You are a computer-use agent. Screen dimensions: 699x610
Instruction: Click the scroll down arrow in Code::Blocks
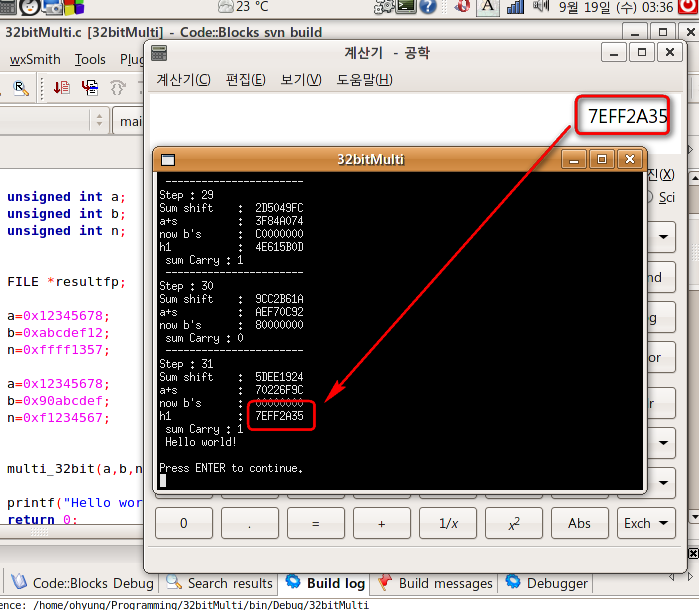(x=694, y=517)
